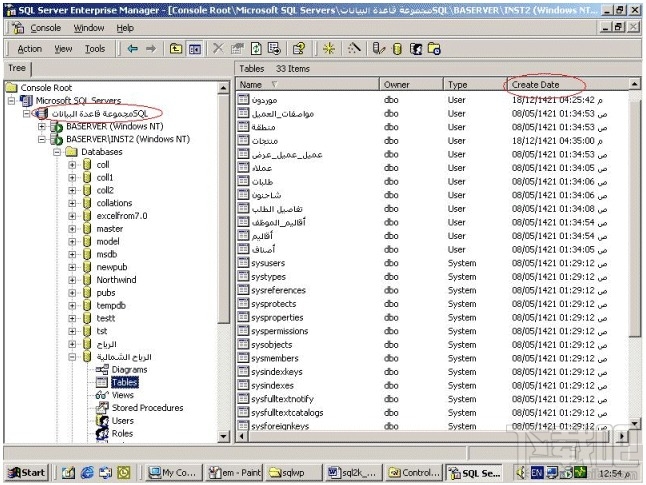Viewport: 646px width, 485px height.
Task: Open the Tools menu
Action: 95,49
